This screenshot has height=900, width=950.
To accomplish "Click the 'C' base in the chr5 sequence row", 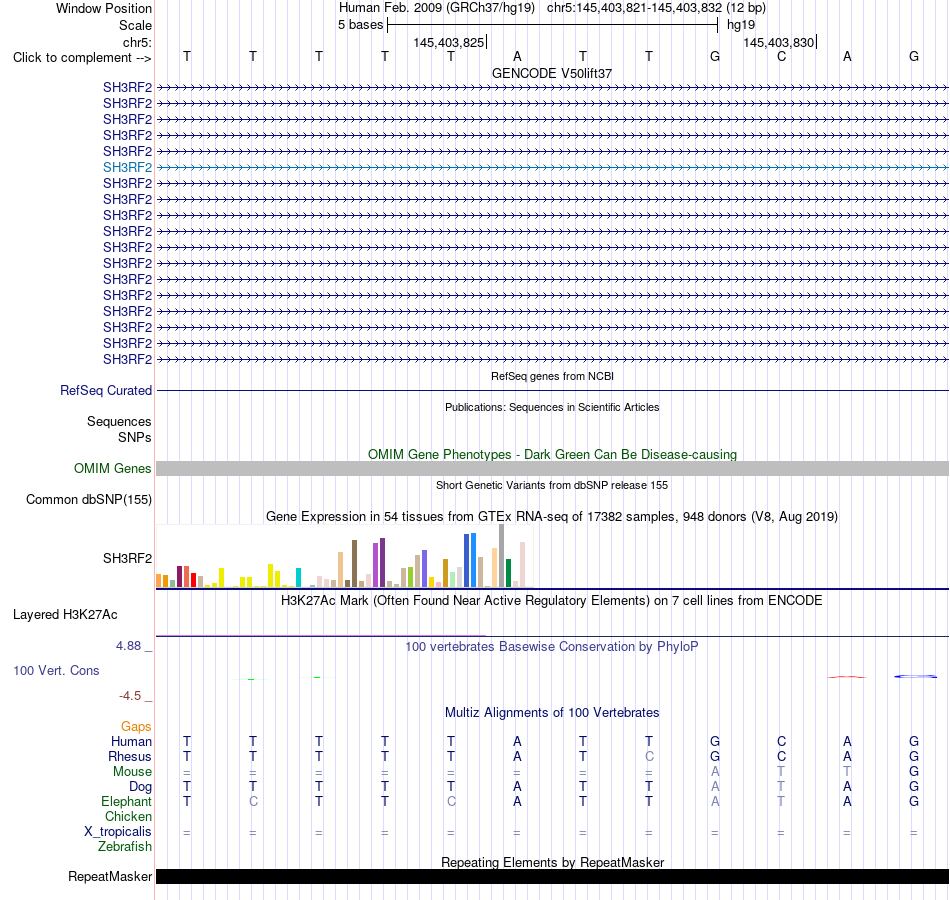I will pyautogui.click(x=781, y=56).
